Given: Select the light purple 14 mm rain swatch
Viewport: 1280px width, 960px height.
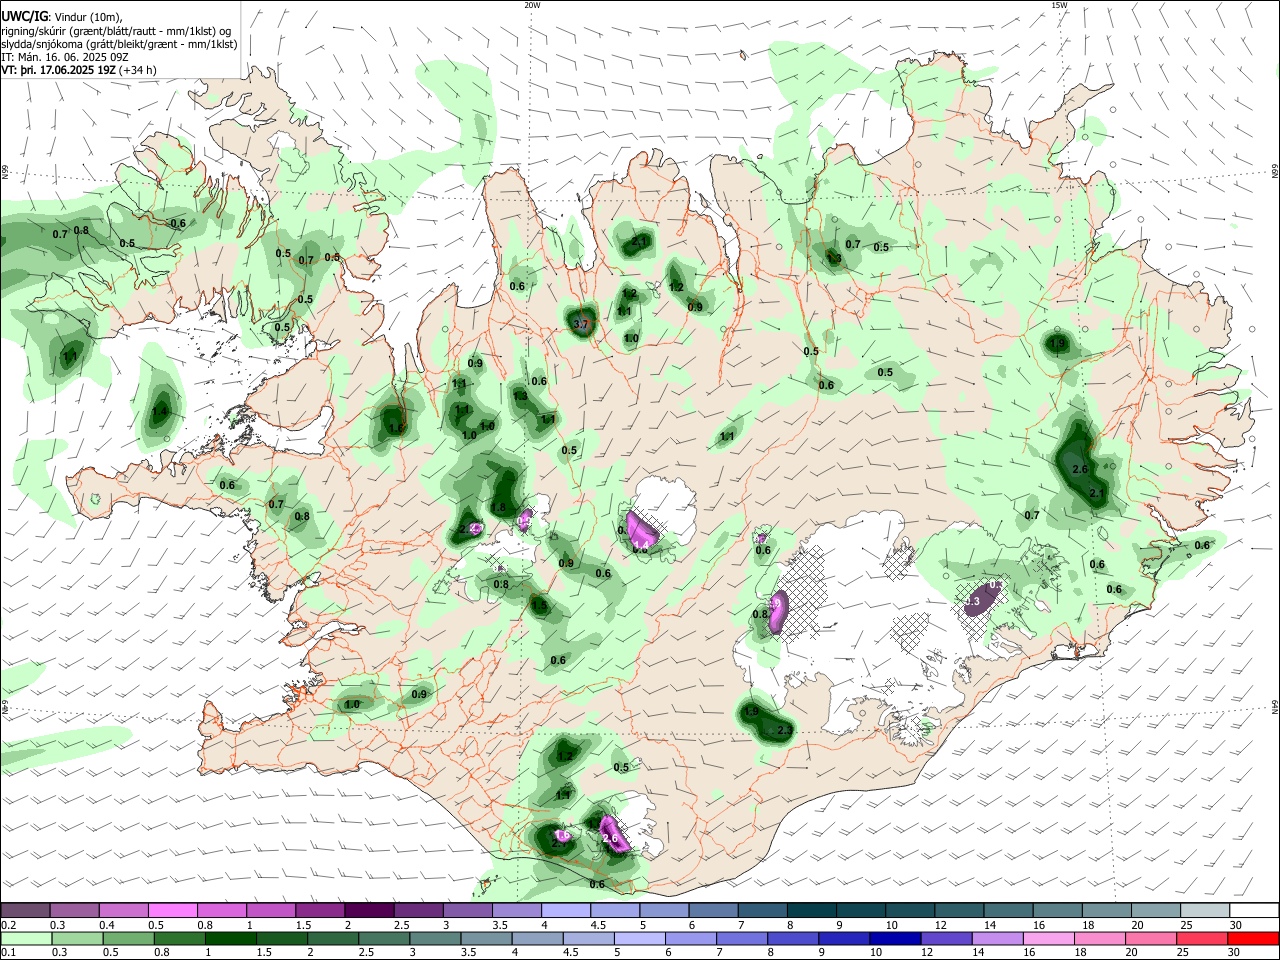Looking at the screenshot, I should pyautogui.click(x=996, y=938).
